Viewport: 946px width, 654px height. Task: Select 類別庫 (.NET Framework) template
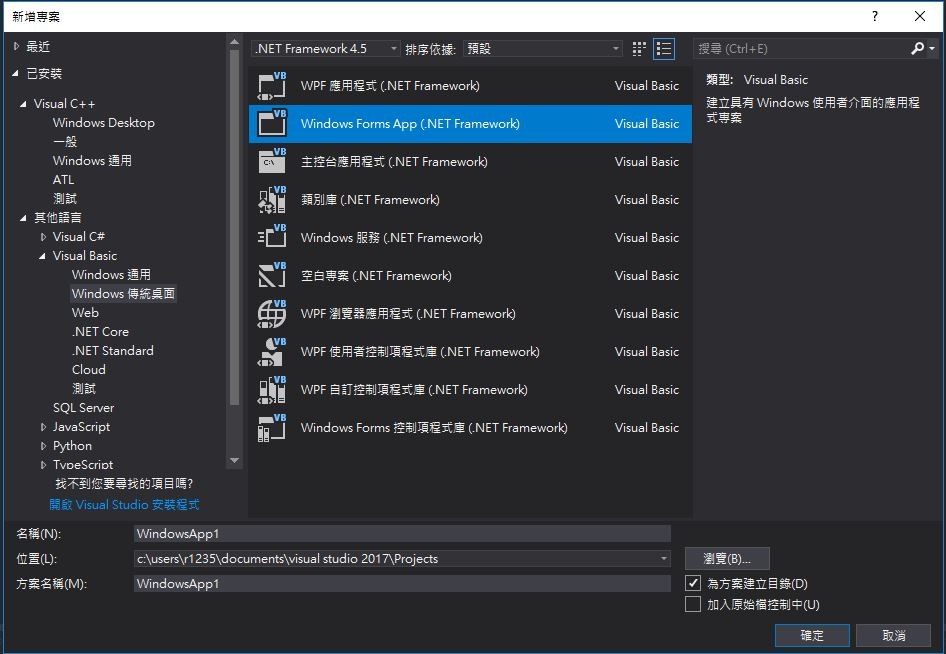pyautogui.click(x=470, y=200)
